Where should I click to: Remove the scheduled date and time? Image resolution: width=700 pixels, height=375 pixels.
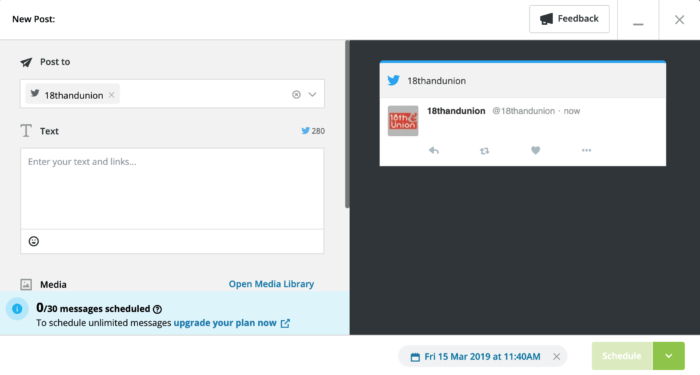click(556, 356)
